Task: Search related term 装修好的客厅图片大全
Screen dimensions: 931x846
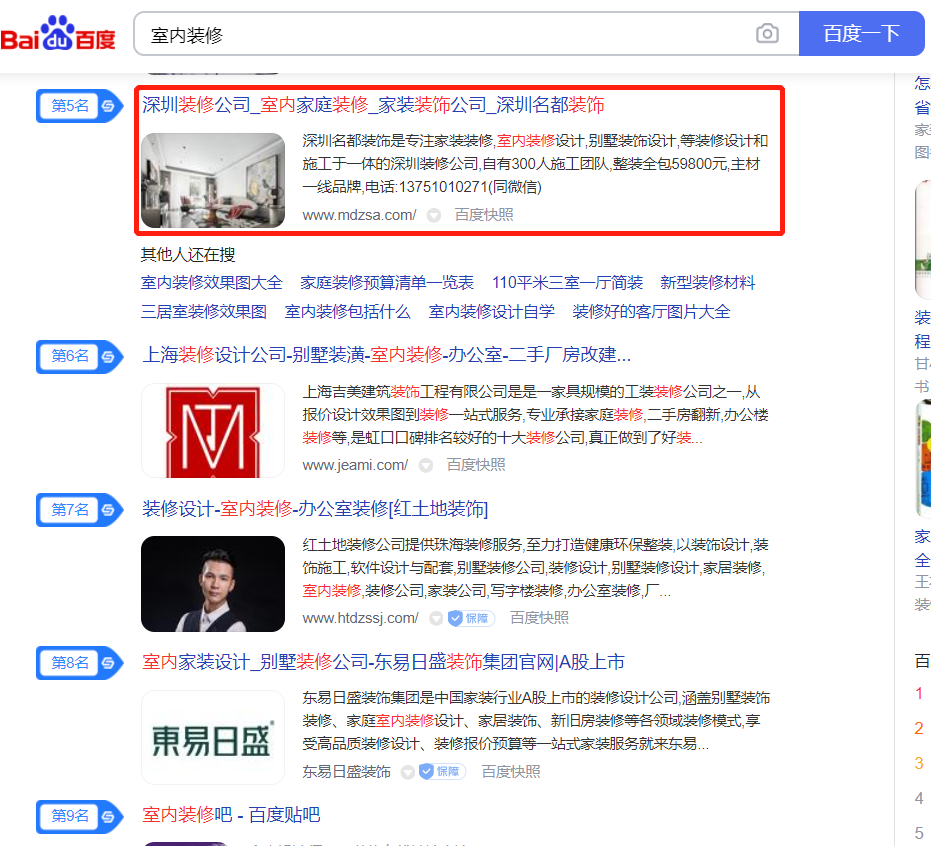Action: [651, 312]
